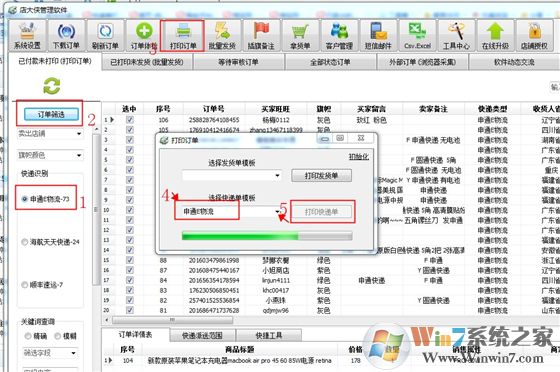This screenshot has height=372, width=560.
Task: Open 选择快递单模板 combo showing 申通E物流
Action: (232, 212)
